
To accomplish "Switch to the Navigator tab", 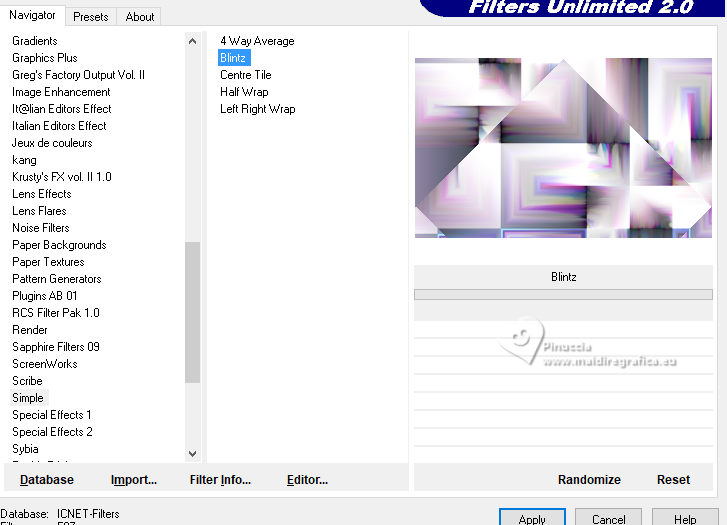I will pos(32,15).
